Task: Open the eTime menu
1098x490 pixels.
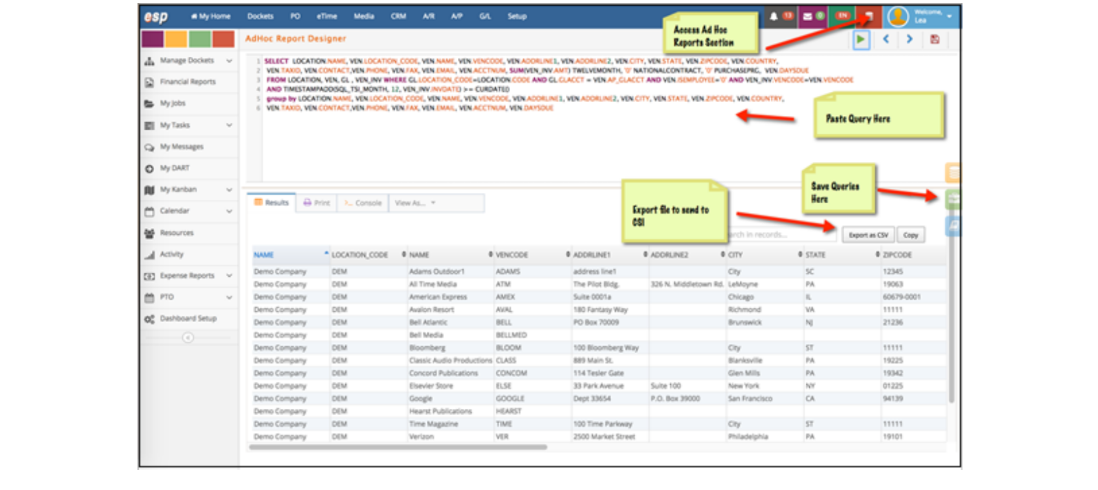Action: tap(327, 16)
